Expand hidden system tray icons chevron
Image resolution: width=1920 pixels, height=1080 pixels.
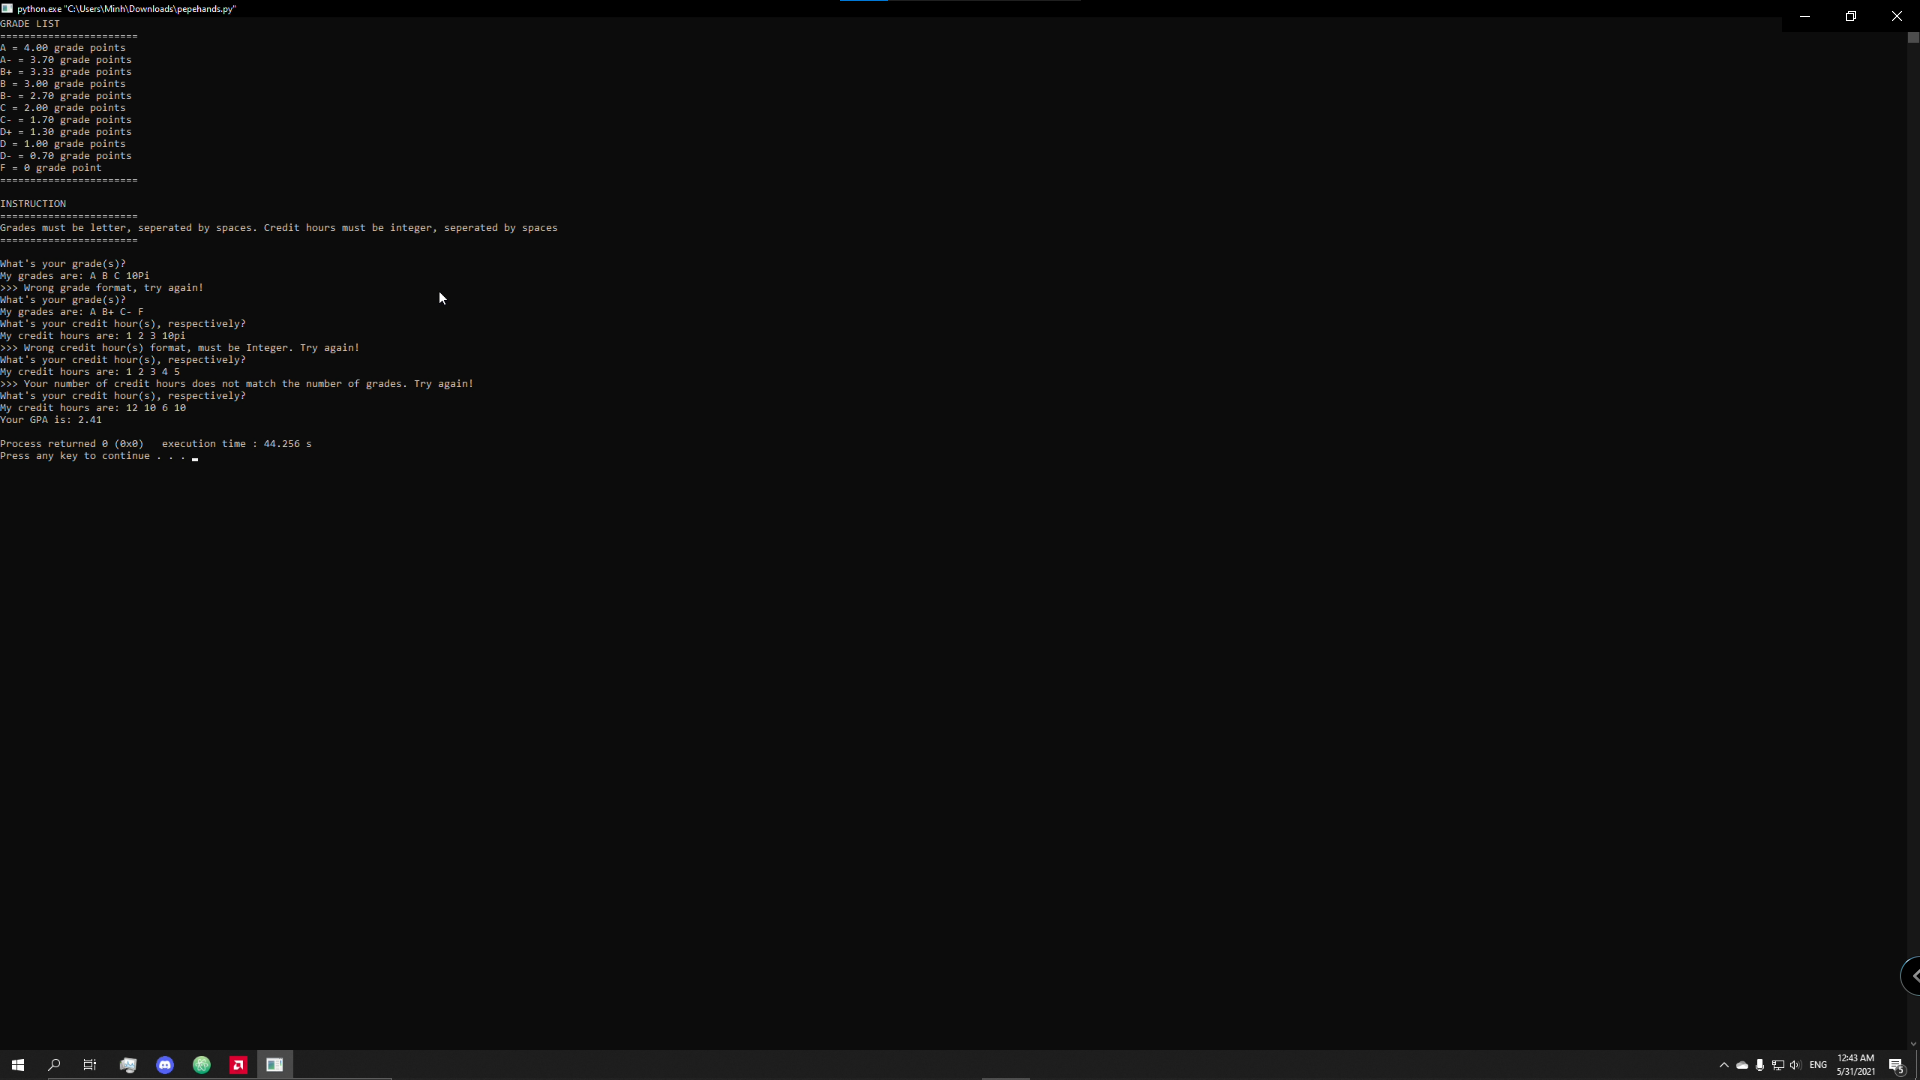[1724, 1065]
